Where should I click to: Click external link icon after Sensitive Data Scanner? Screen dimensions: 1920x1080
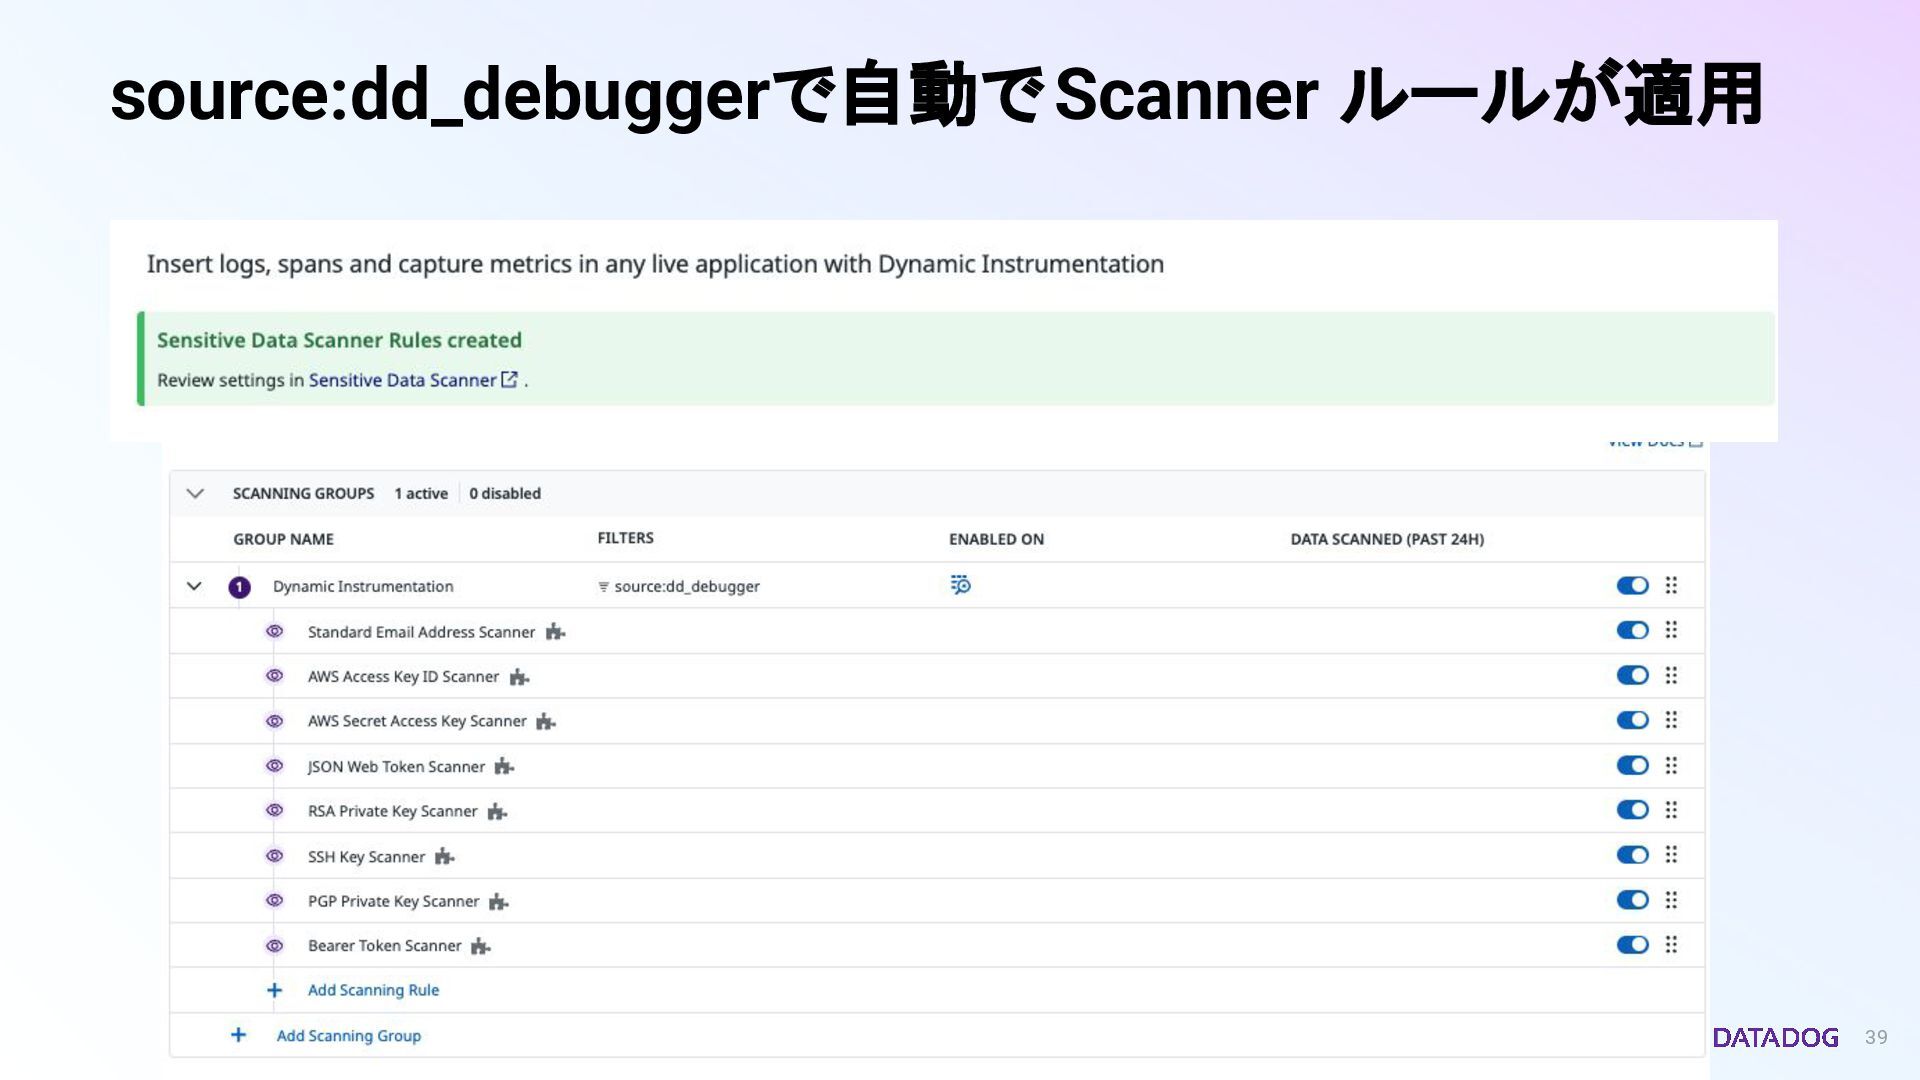coord(509,379)
